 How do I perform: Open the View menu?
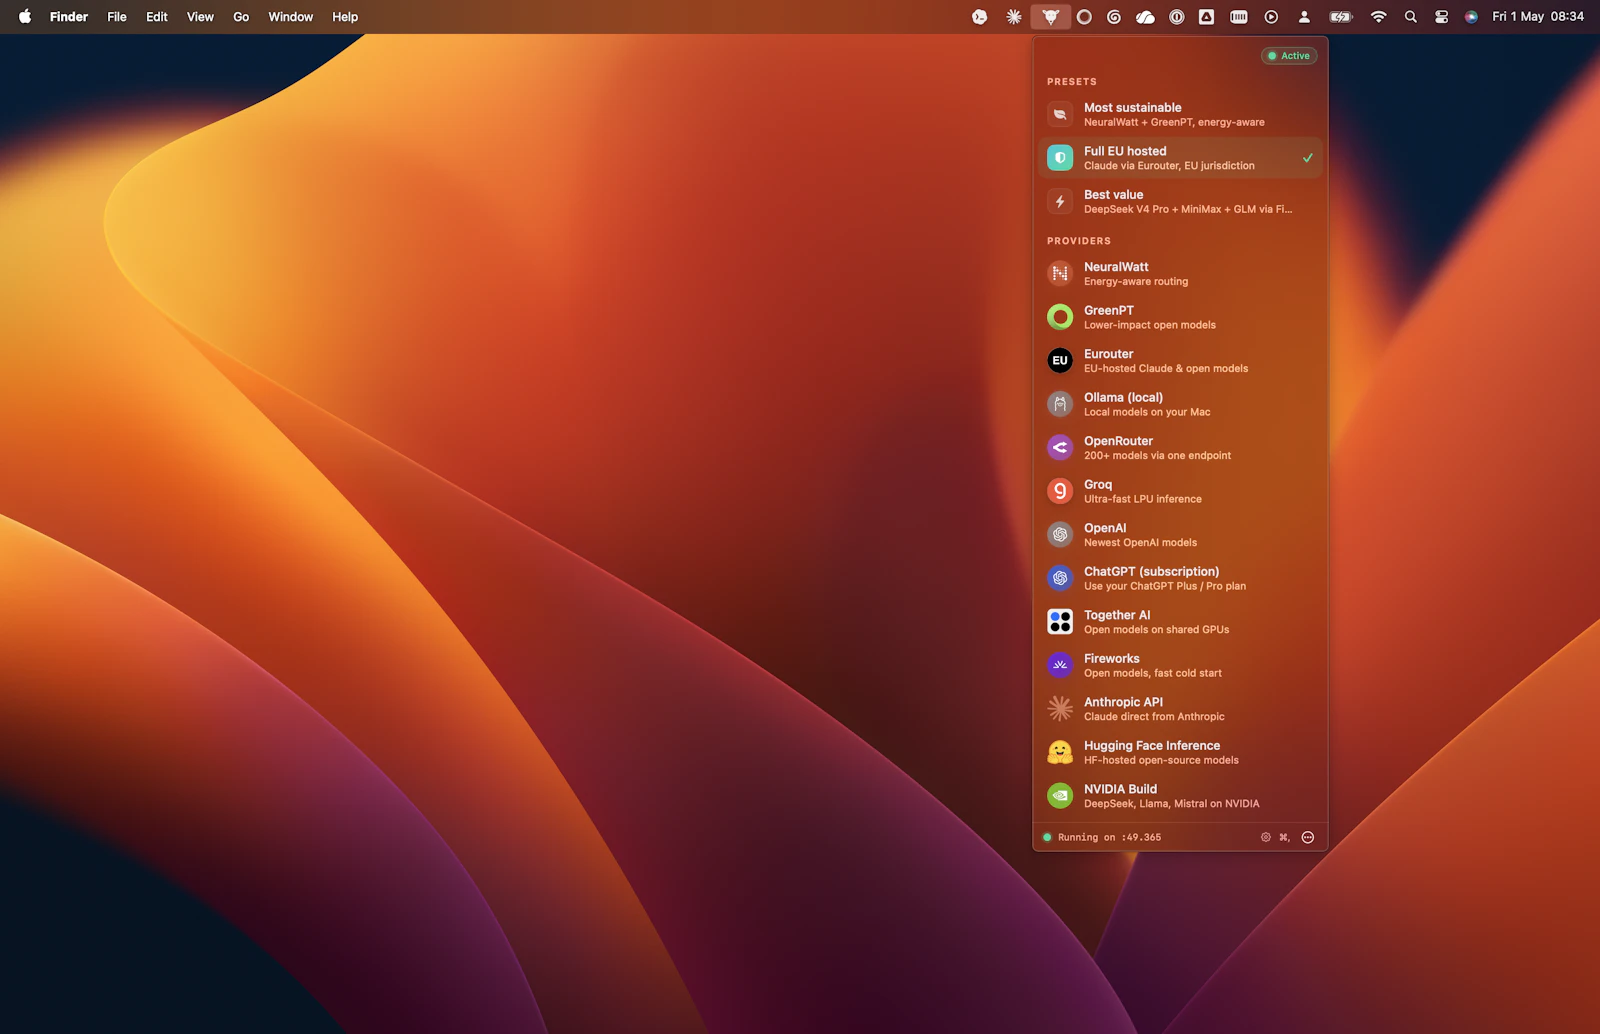[x=200, y=17]
